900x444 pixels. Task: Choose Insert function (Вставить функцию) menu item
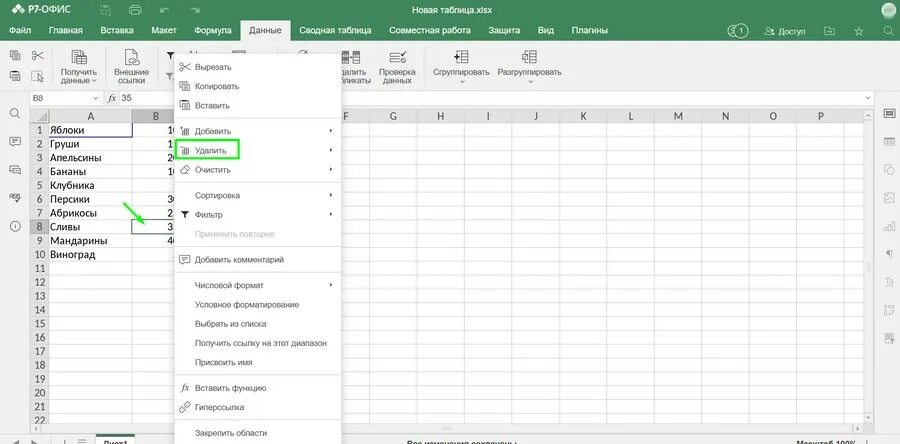[258, 388]
